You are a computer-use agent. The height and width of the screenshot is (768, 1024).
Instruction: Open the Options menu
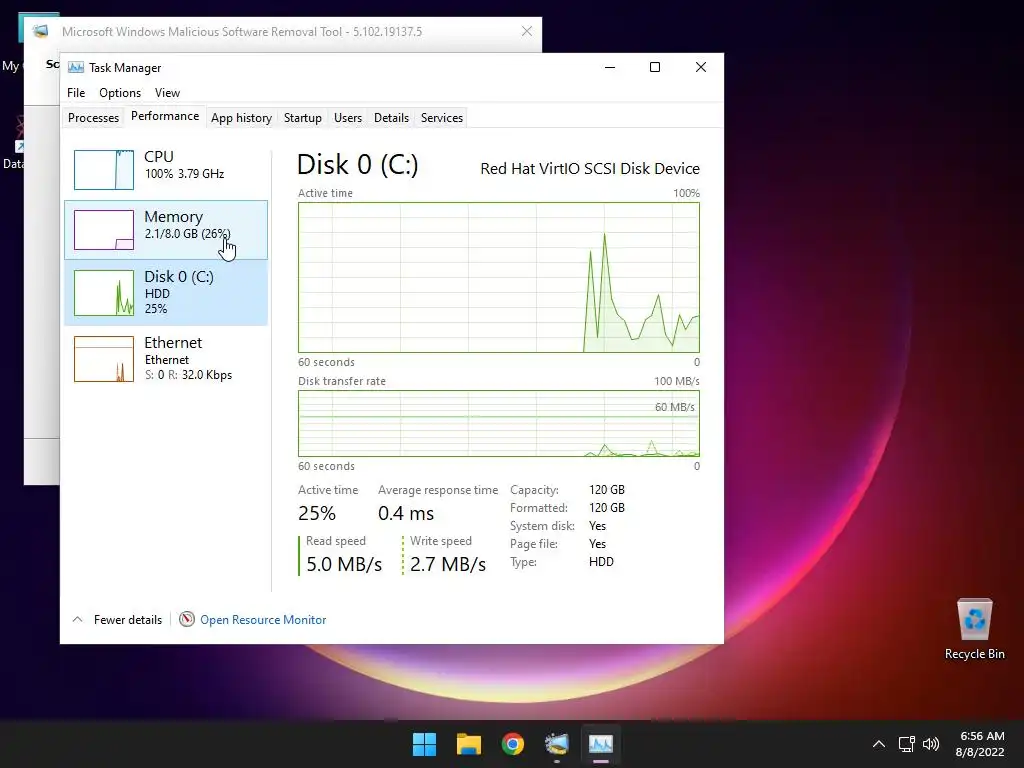[120, 93]
